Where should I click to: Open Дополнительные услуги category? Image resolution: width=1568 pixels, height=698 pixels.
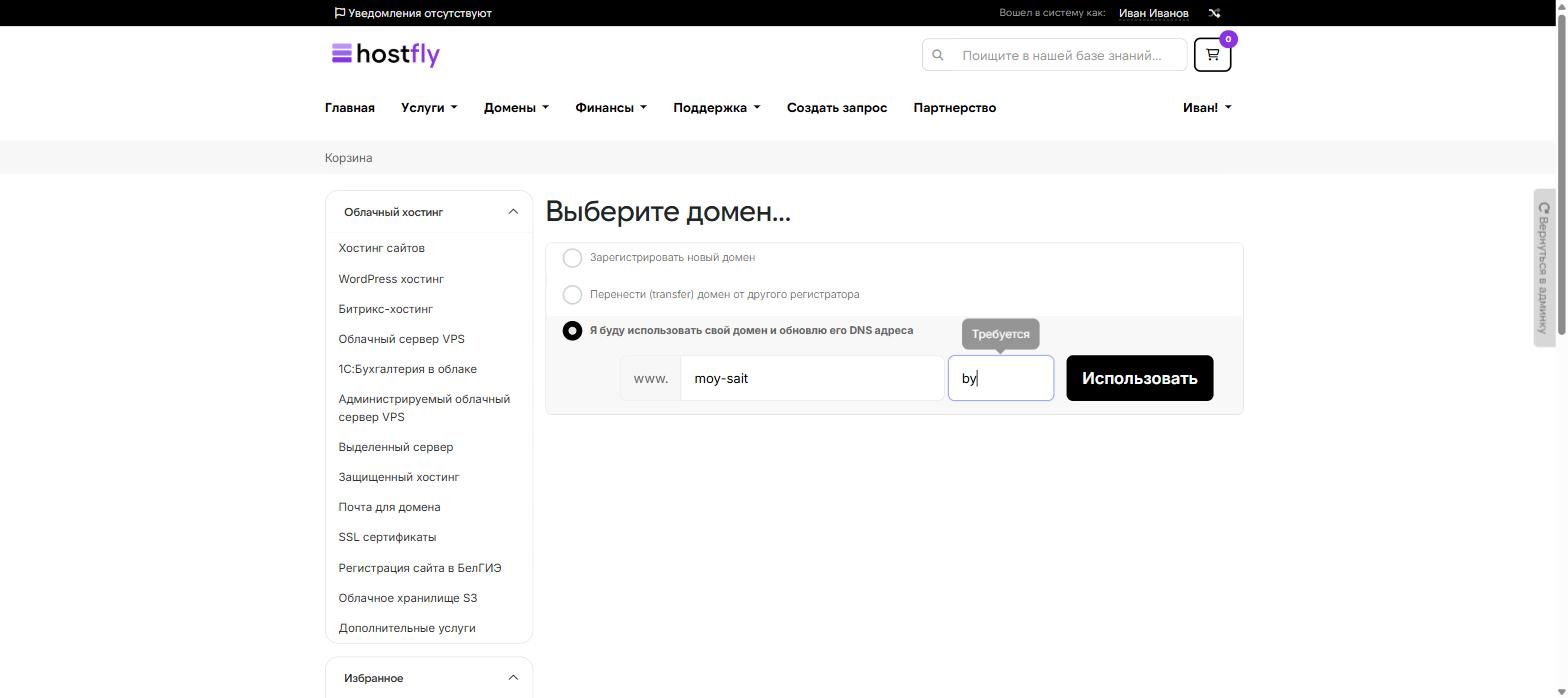[x=407, y=628]
